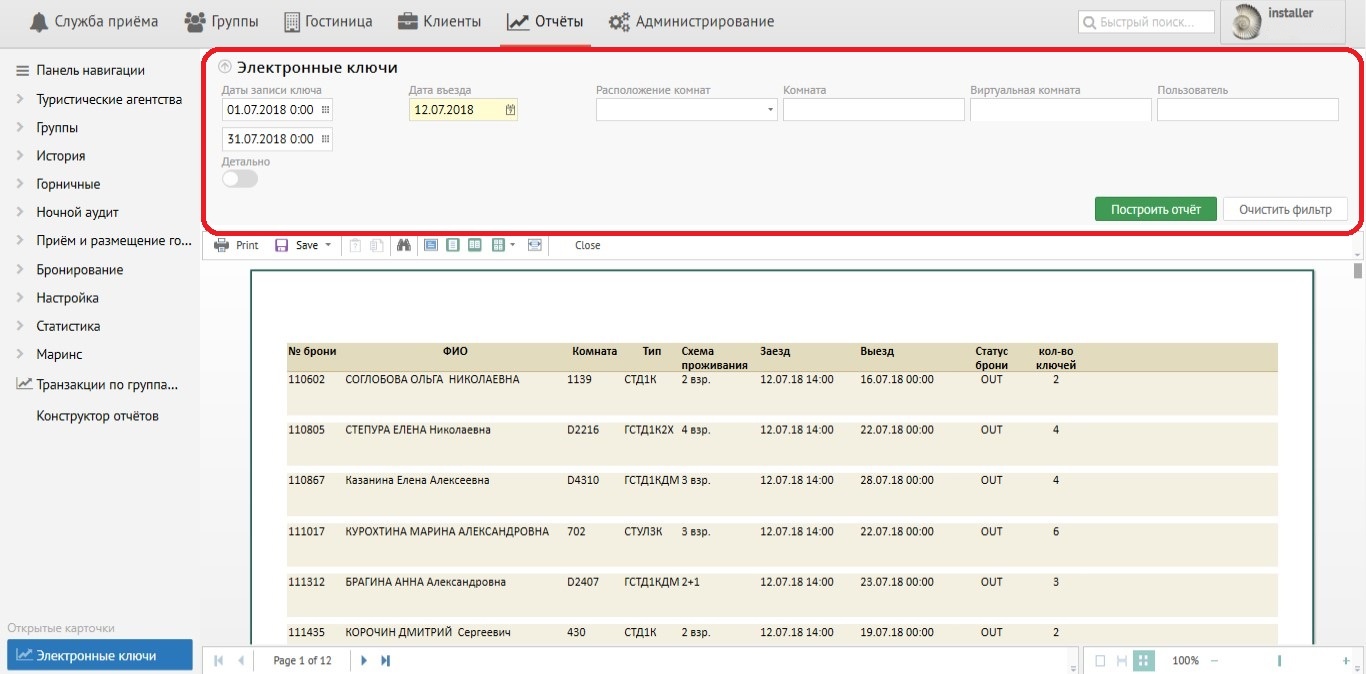Switch to two-page view icon

tap(475, 245)
